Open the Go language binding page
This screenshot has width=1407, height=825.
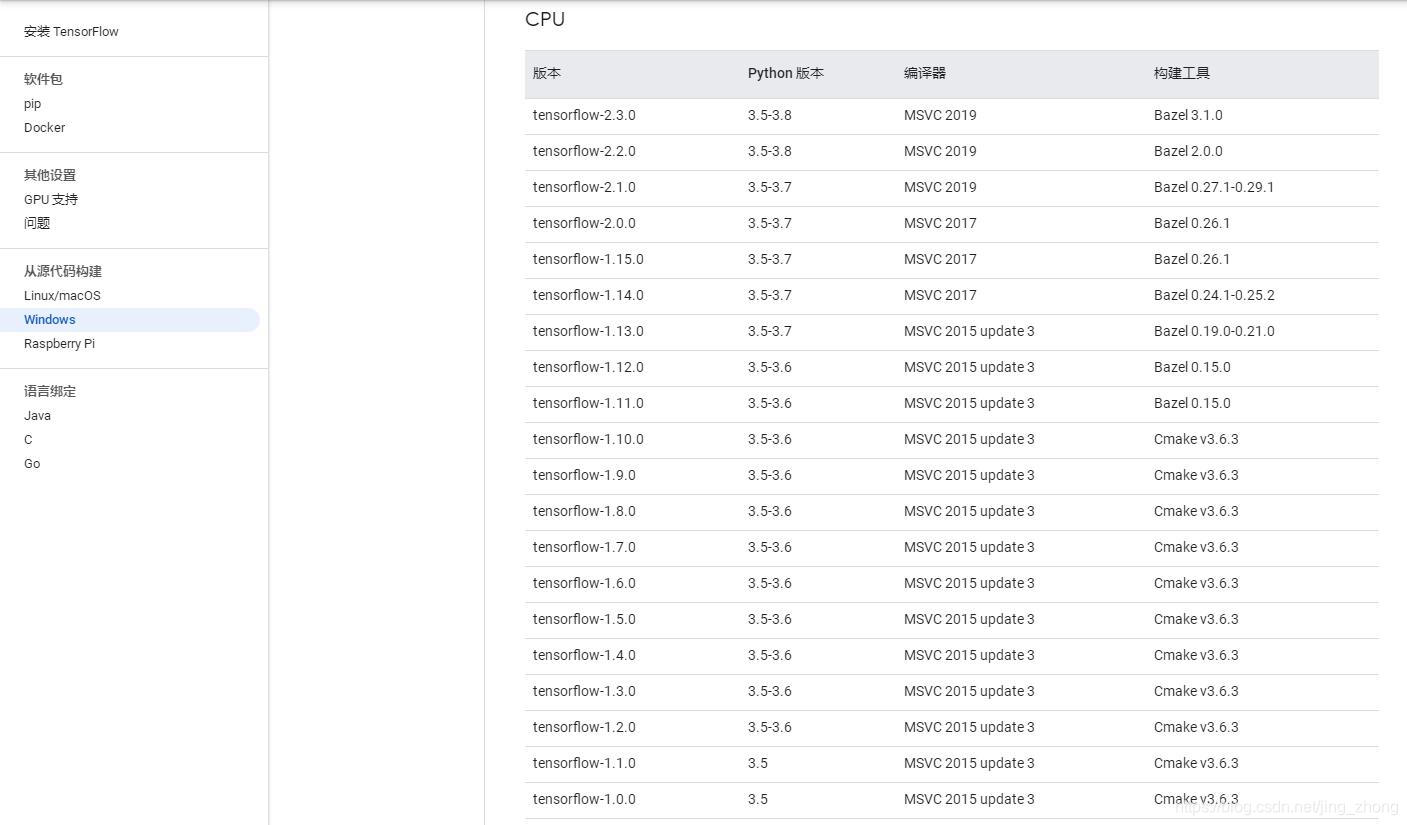[x=32, y=463]
